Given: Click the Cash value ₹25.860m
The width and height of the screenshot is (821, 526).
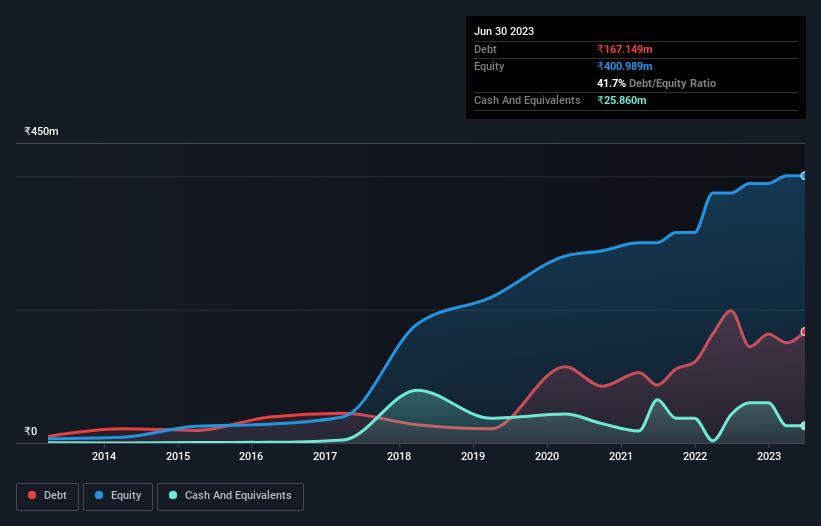Looking at the screenshot, I should 622,100.
